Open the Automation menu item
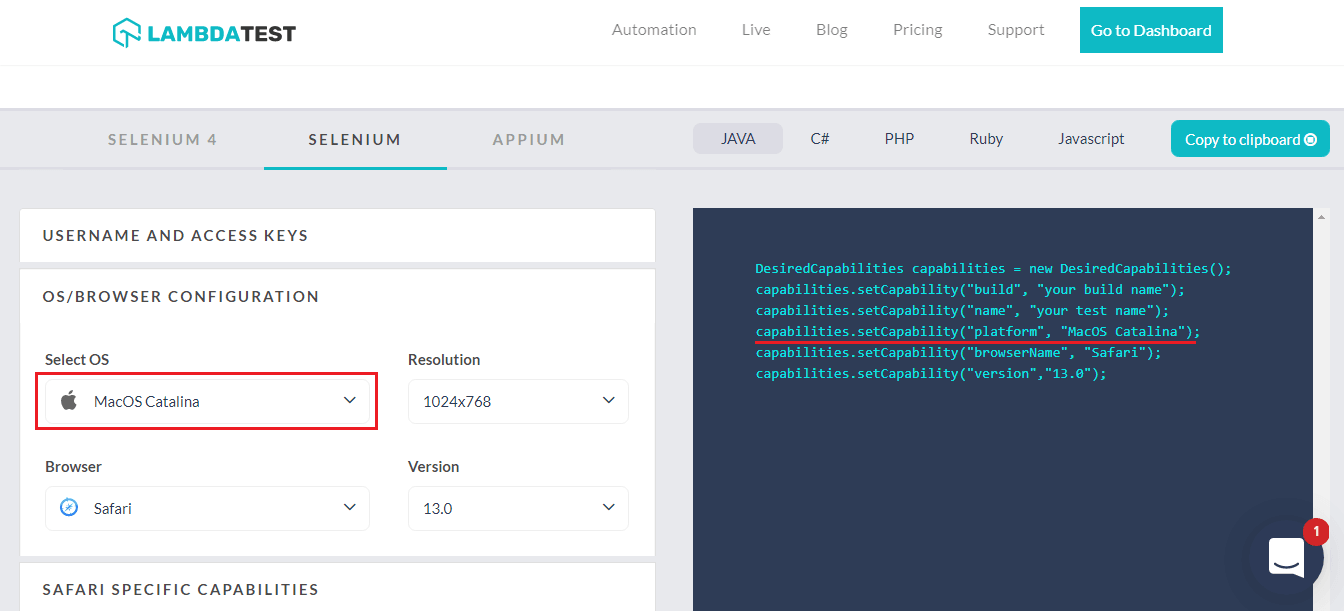This screenshot has width=1344, height=611. point(654,30)
